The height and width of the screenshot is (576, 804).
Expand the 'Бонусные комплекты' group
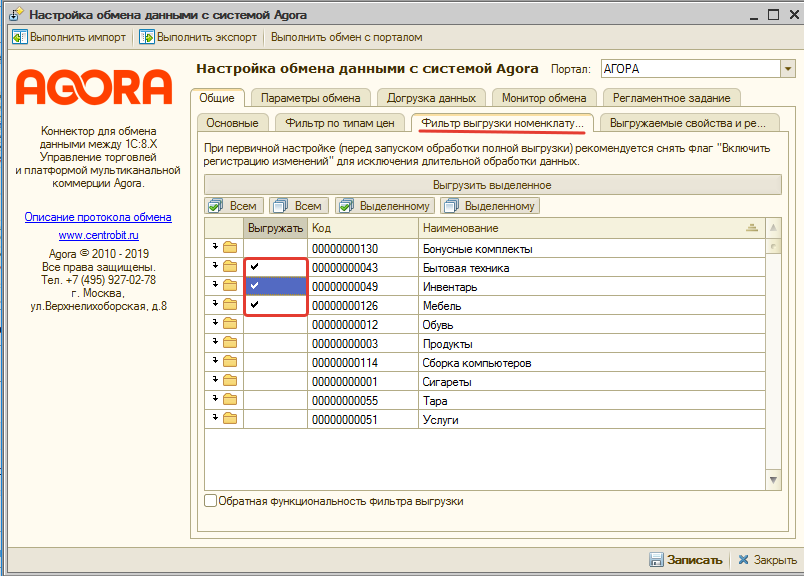[x=213, y=247]
